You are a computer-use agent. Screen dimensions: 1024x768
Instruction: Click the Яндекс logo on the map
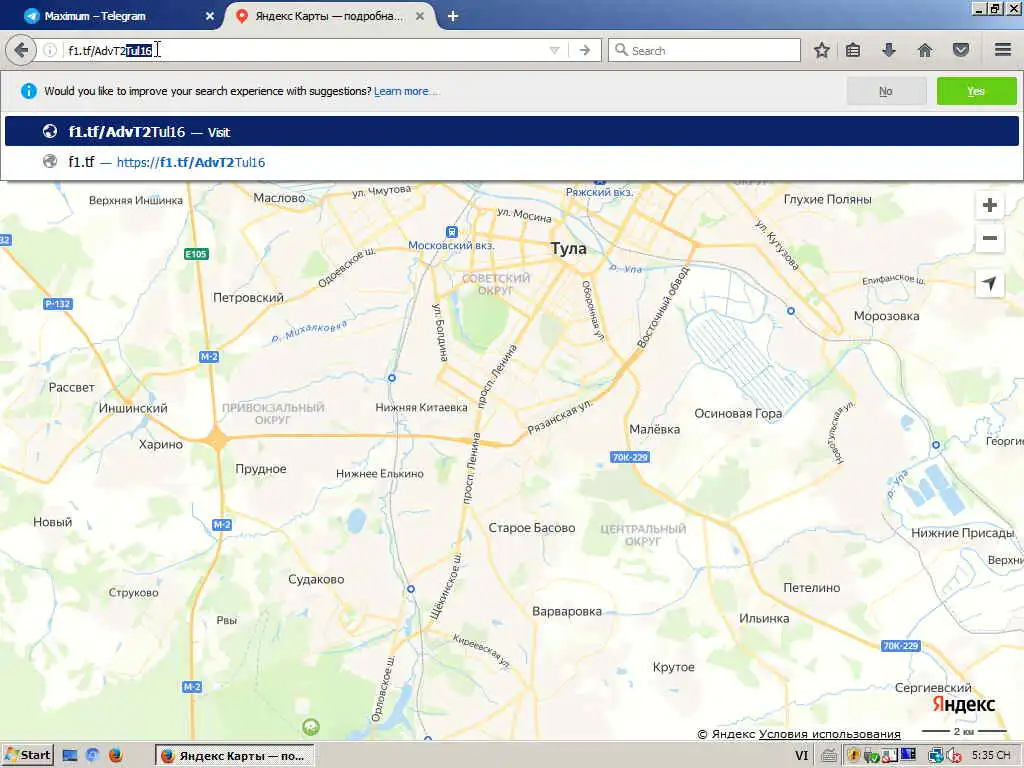point(963,704)
